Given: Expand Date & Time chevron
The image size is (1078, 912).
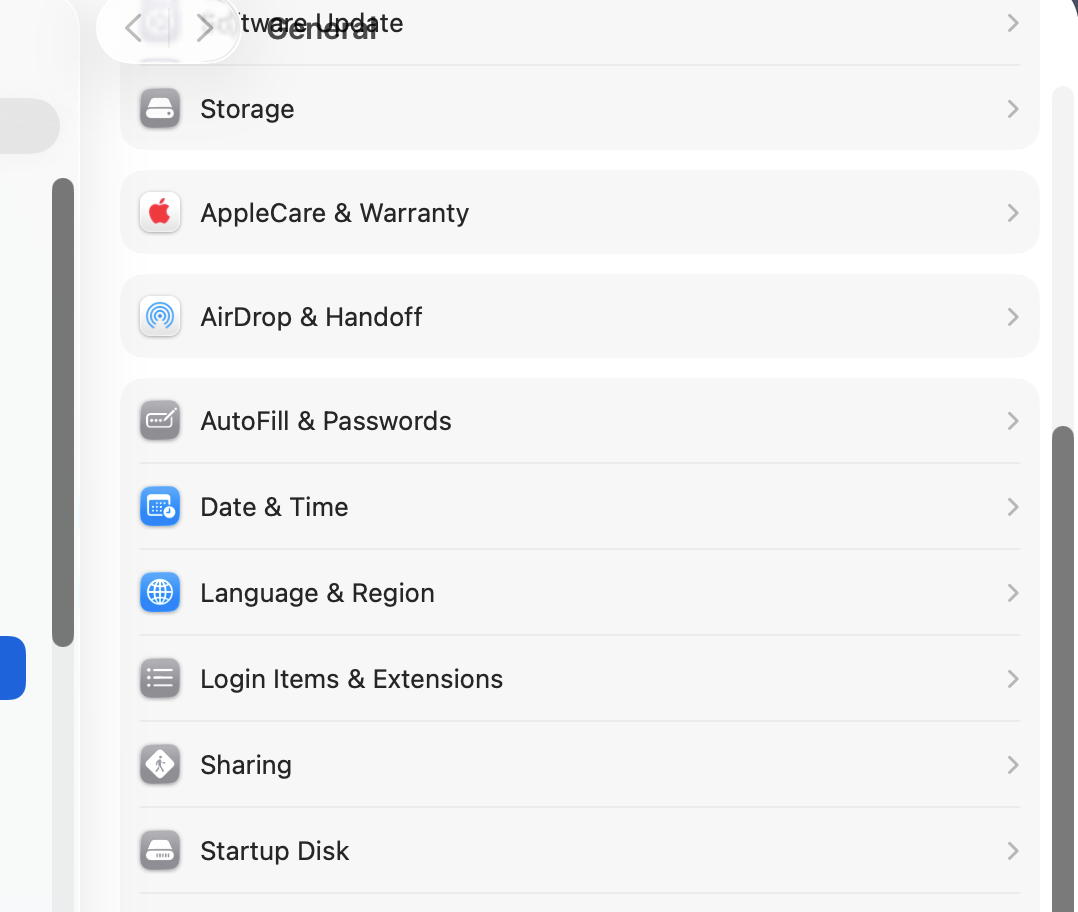Looking at the screenshot, I should pyautogui.click(x=1013, y=507).
